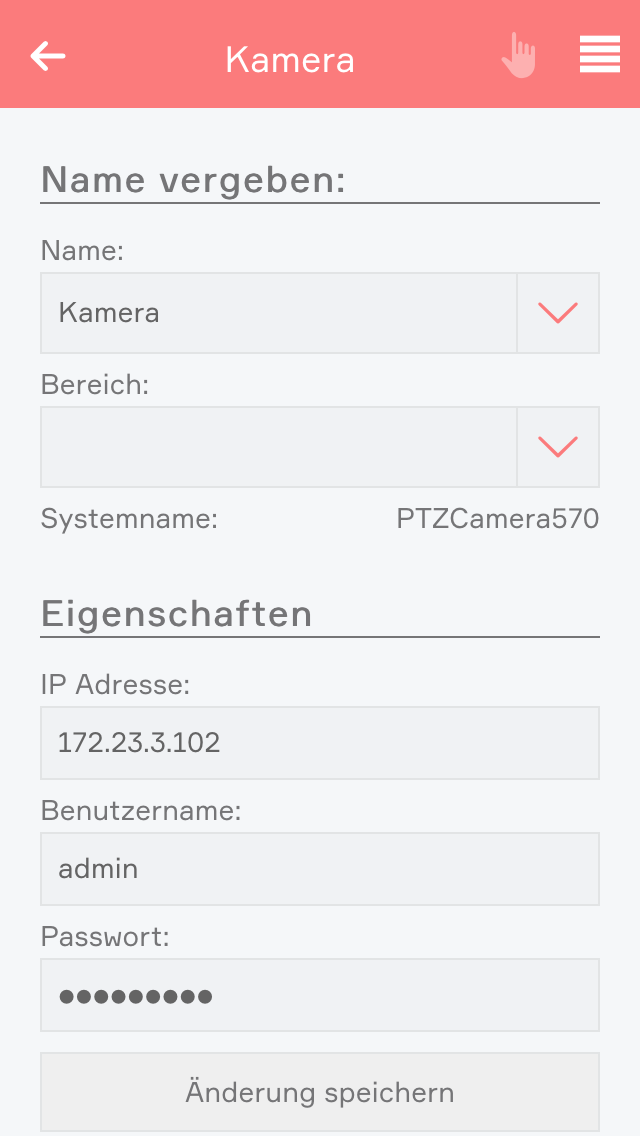Tap the "Benutzername:" label
This screenshot has height=1136, width=640.
[x=141, y=811]
